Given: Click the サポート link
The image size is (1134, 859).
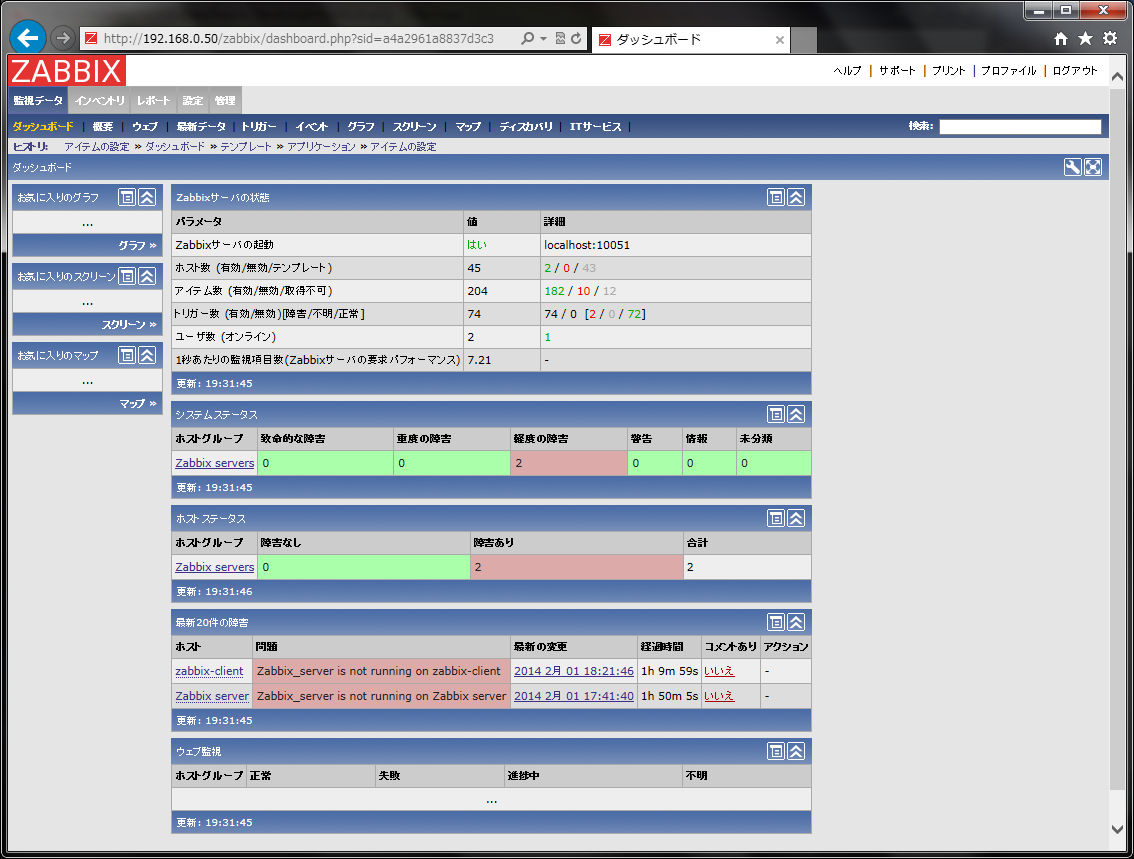Looking at the screenshot, I should (897, 71).
